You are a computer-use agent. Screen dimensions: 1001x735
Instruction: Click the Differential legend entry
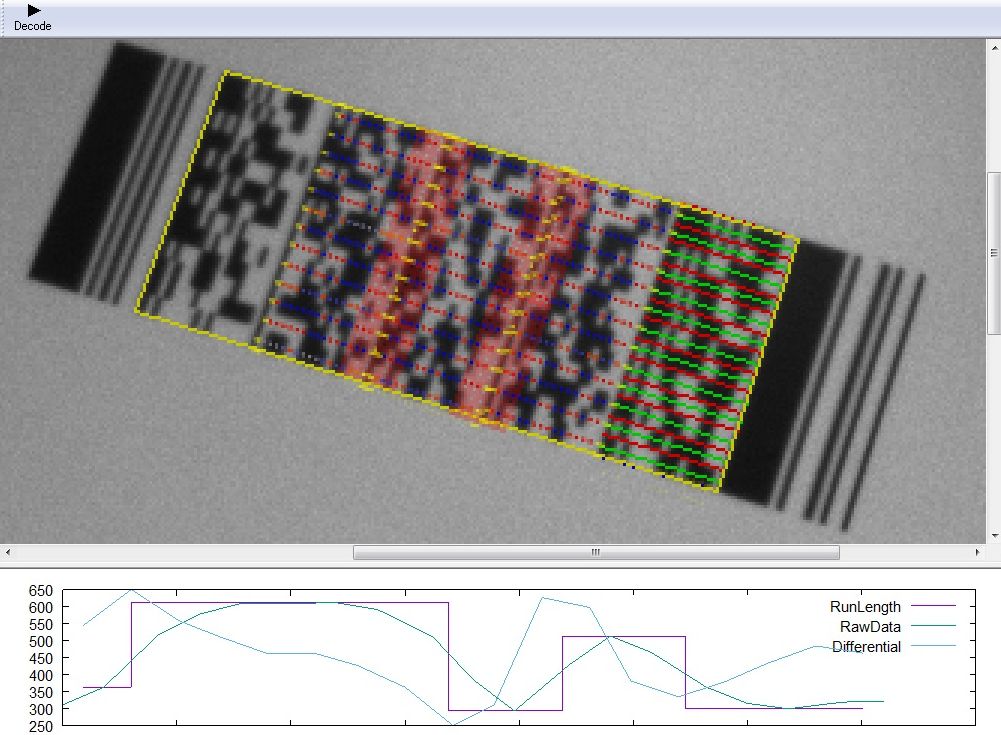click(866, 647)
